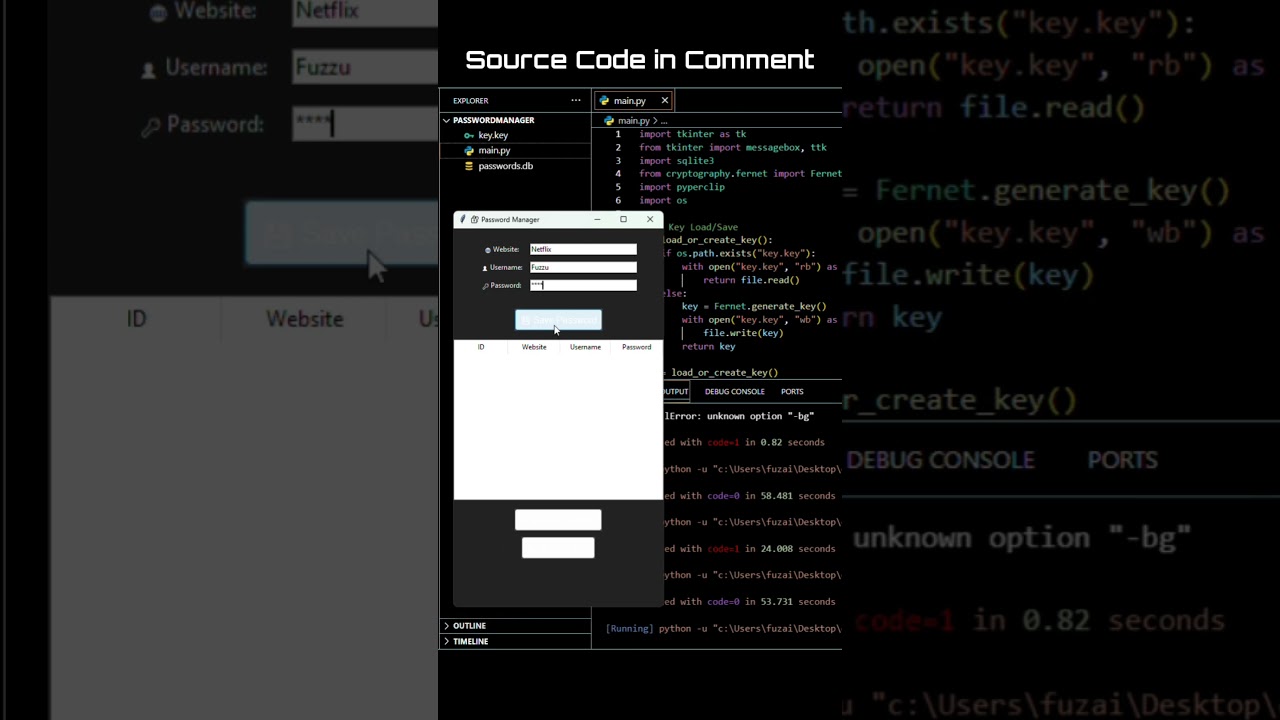Click 'return file.read()' in the editor
The image size is (1280, 720).
pos(751,280)
